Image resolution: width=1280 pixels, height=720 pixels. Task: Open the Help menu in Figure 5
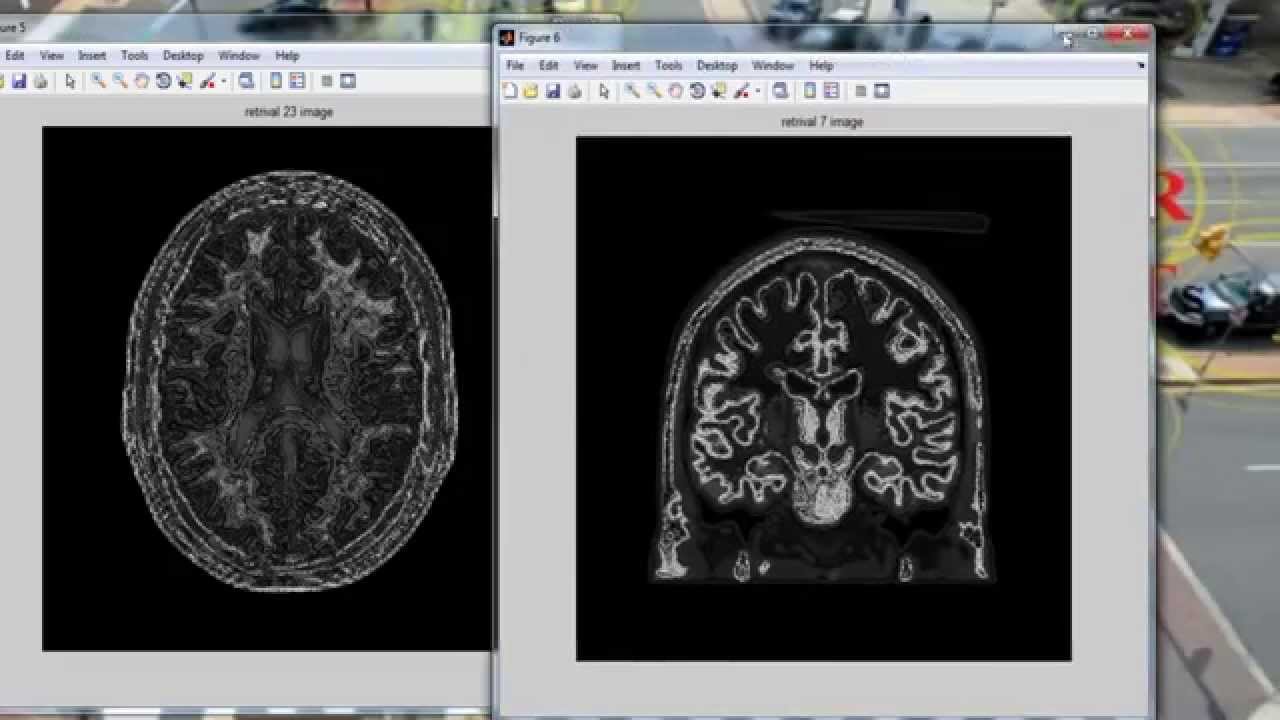coord(287,56)
